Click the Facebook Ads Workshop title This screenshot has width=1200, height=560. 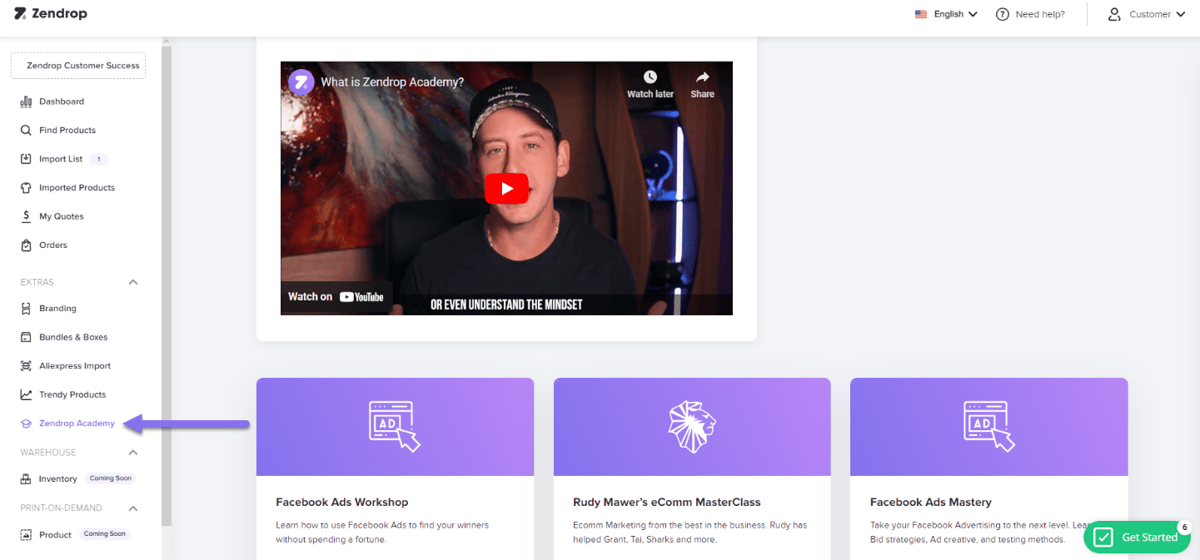[x=342, y=502]
